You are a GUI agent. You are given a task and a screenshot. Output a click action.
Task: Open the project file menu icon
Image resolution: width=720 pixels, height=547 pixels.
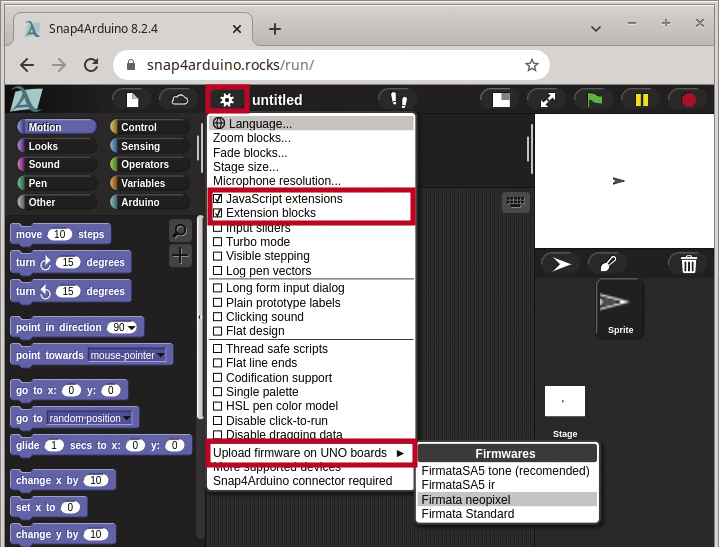point(132,99)
